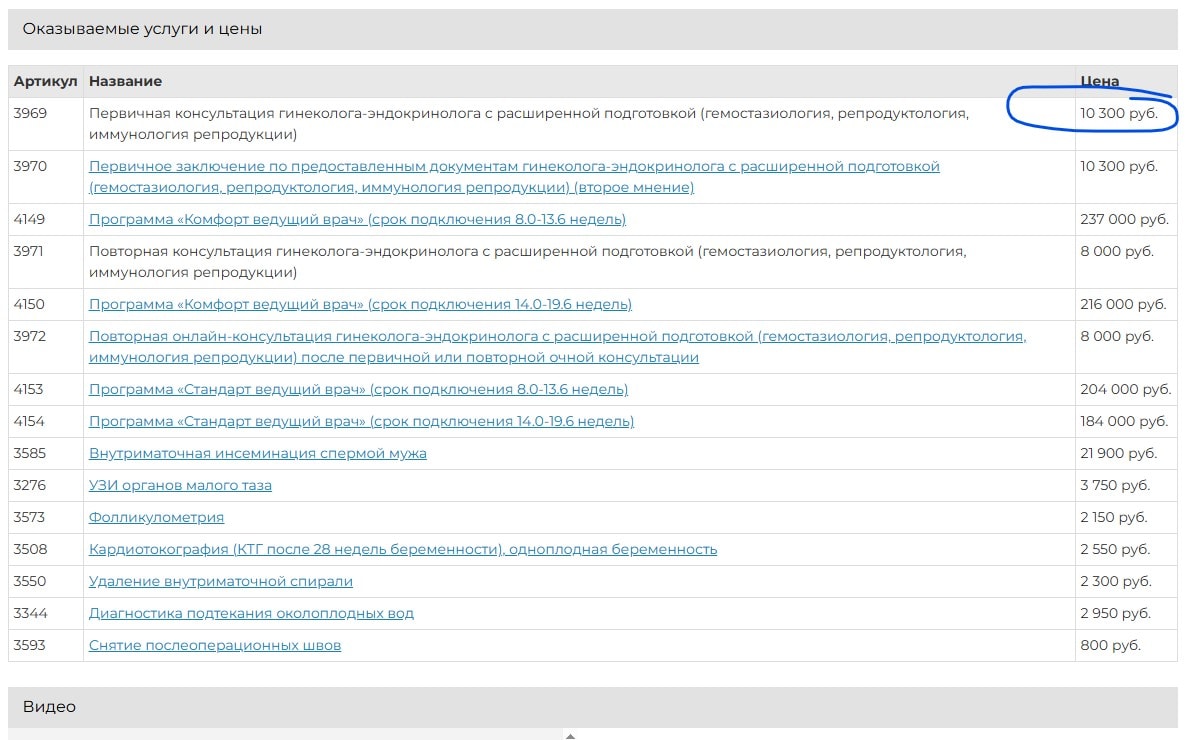Click the Оказываемые услуги и цены heading
This screenshot has height=740, width=1193.
point(142,29)
